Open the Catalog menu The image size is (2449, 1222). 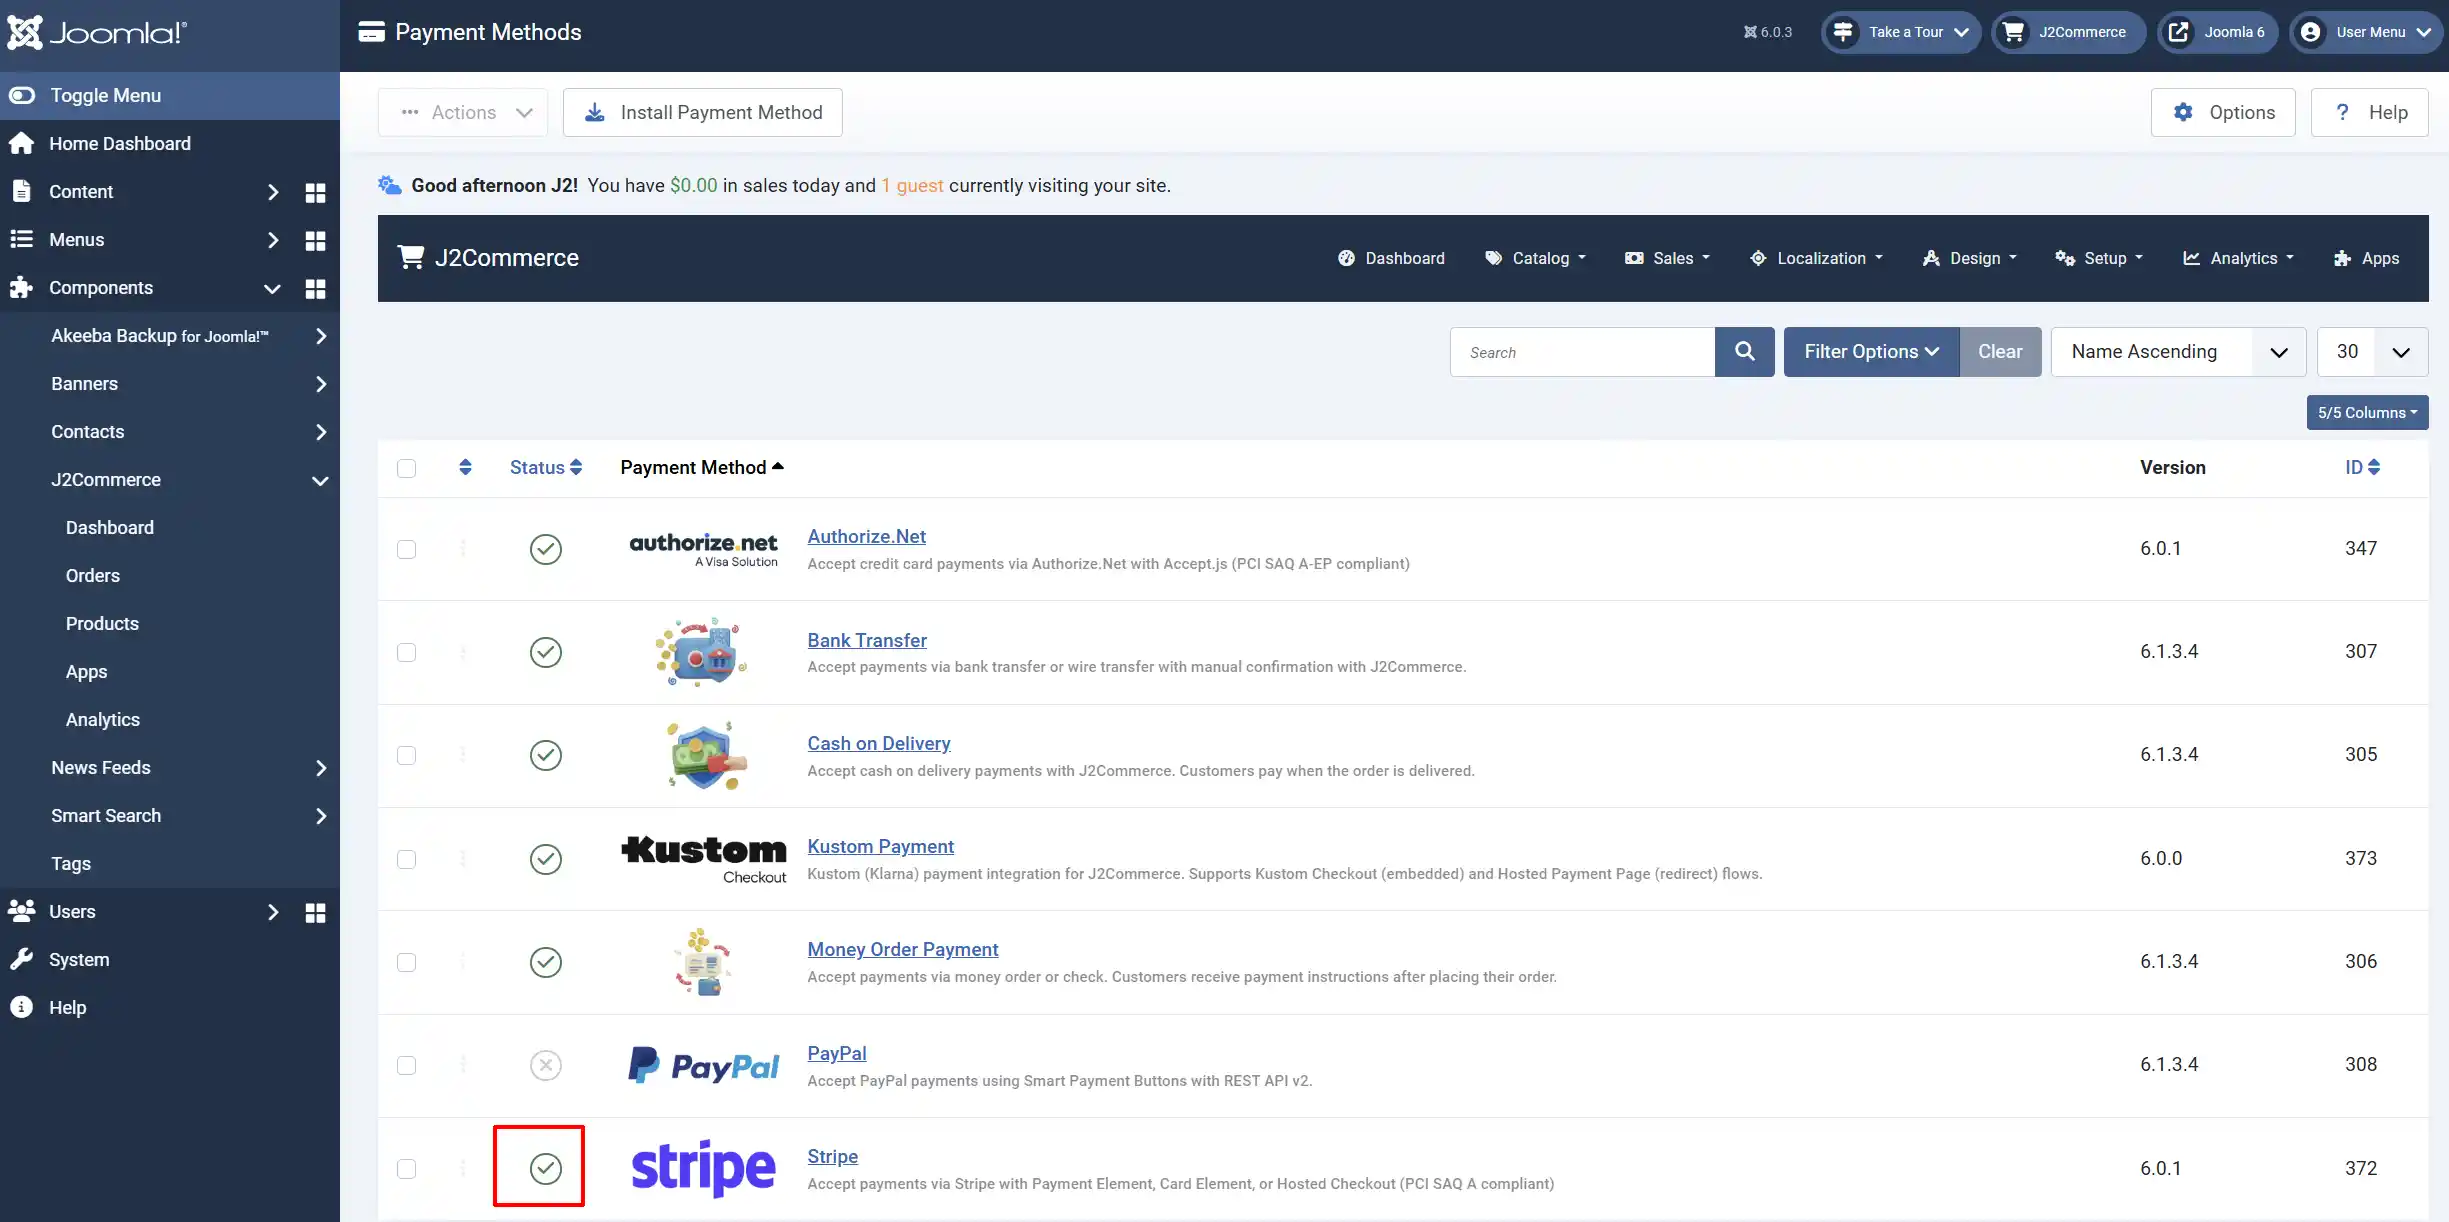[x=1535, y=258]
